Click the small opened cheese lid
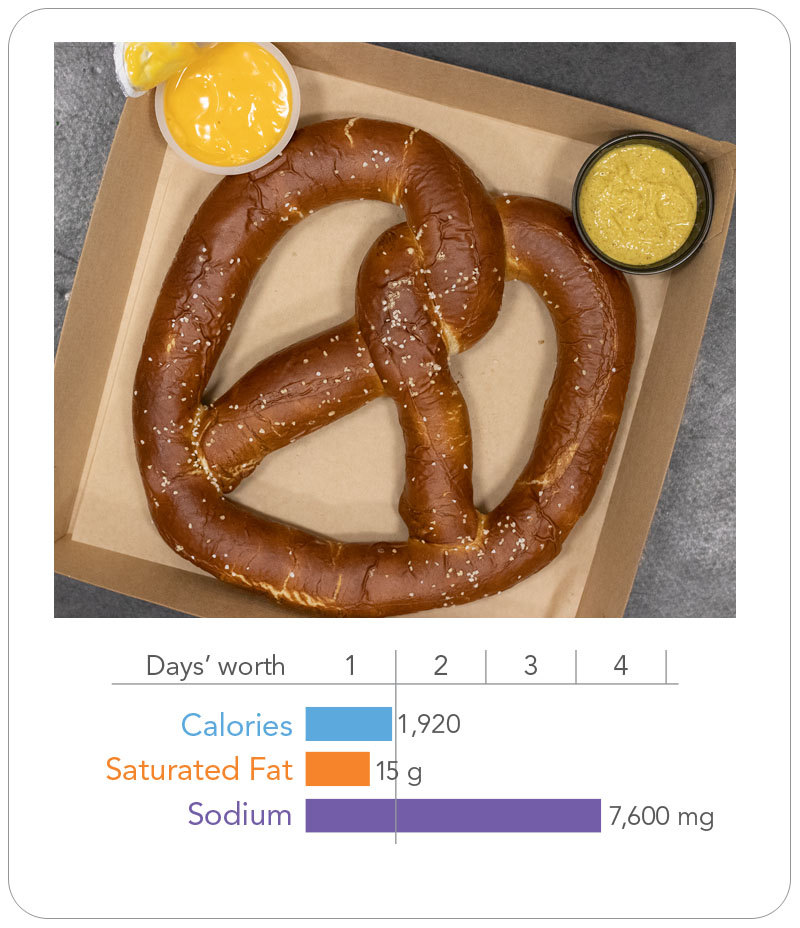The width and height of the screenshot is (800, 928). tap(151, 65)
